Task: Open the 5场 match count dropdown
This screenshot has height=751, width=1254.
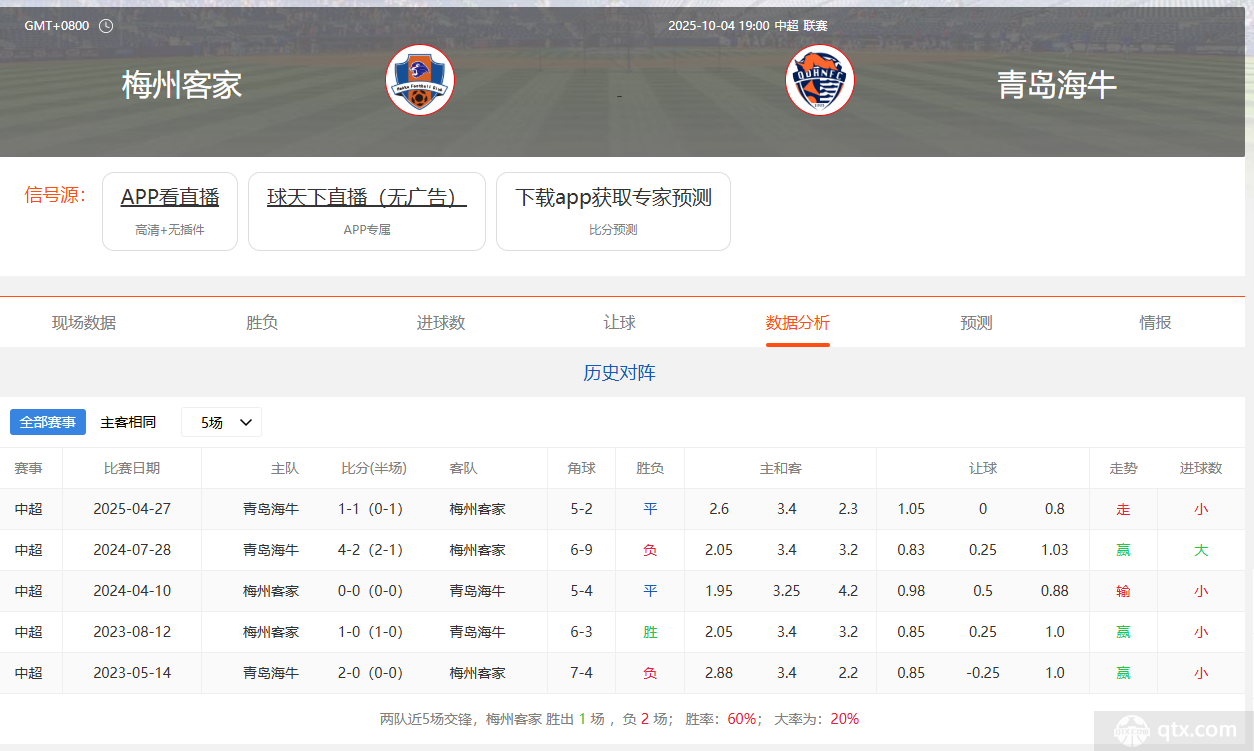Action: 221,422
